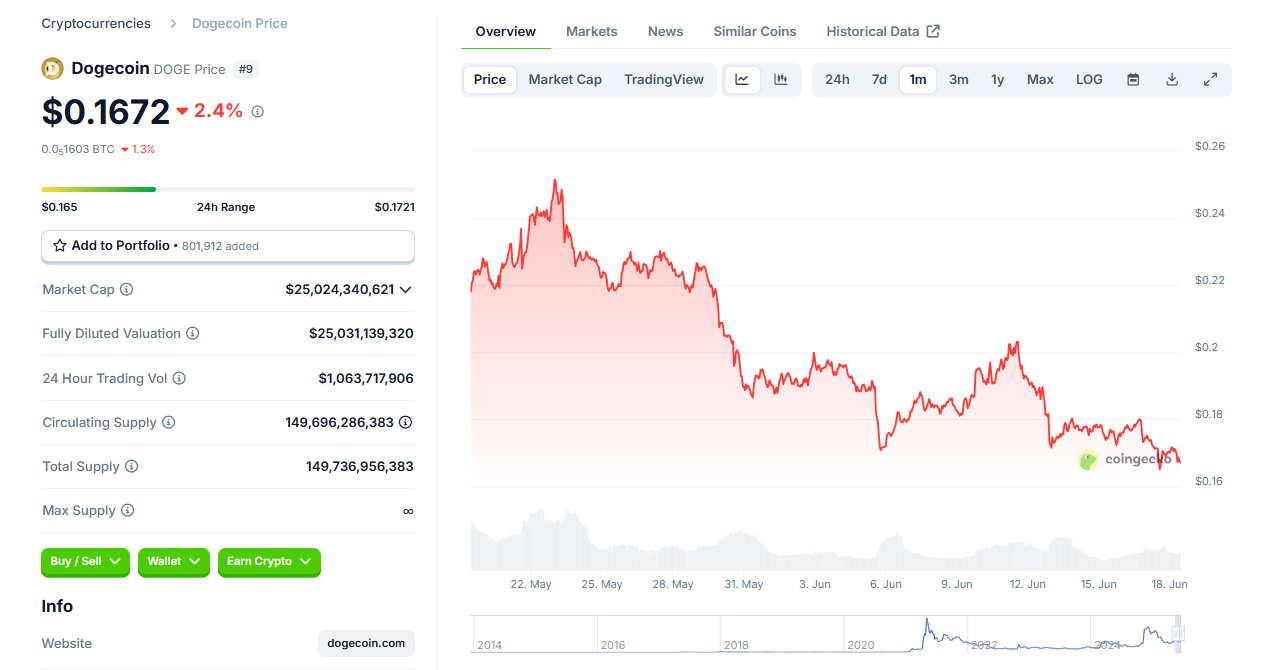Click the star icon in Add to Portfolio
Viewport: 1271px width, 670px height.
60,245
